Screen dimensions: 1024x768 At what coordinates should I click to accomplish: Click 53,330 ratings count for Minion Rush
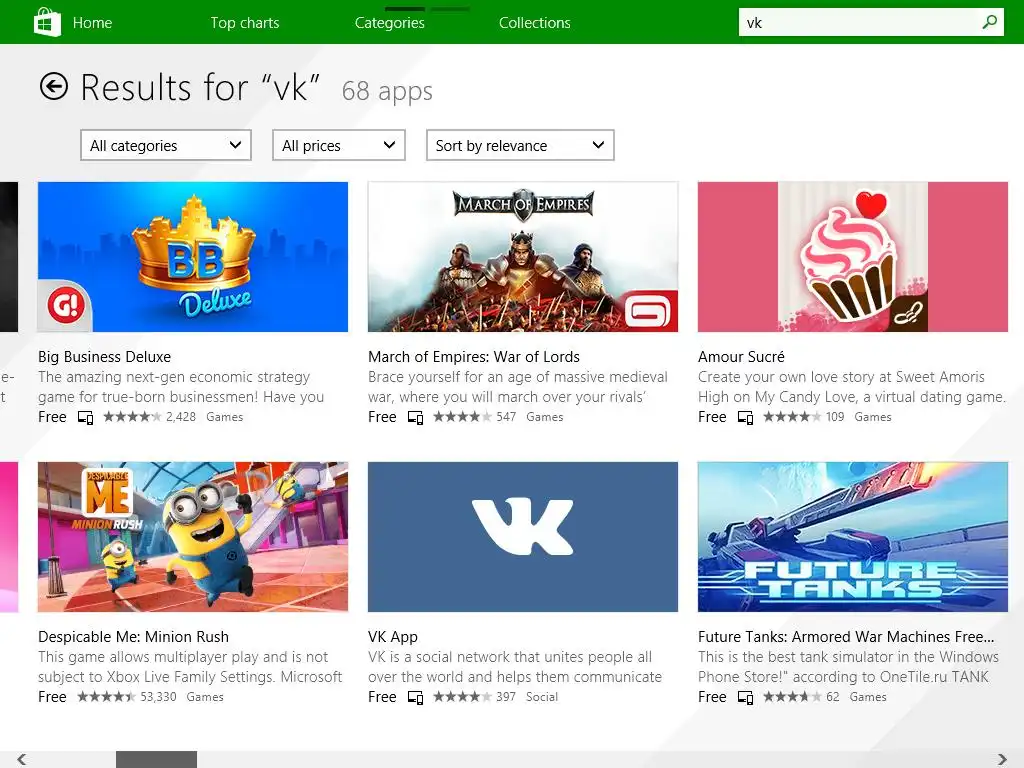pyautogui.click(x=159, y=697)
